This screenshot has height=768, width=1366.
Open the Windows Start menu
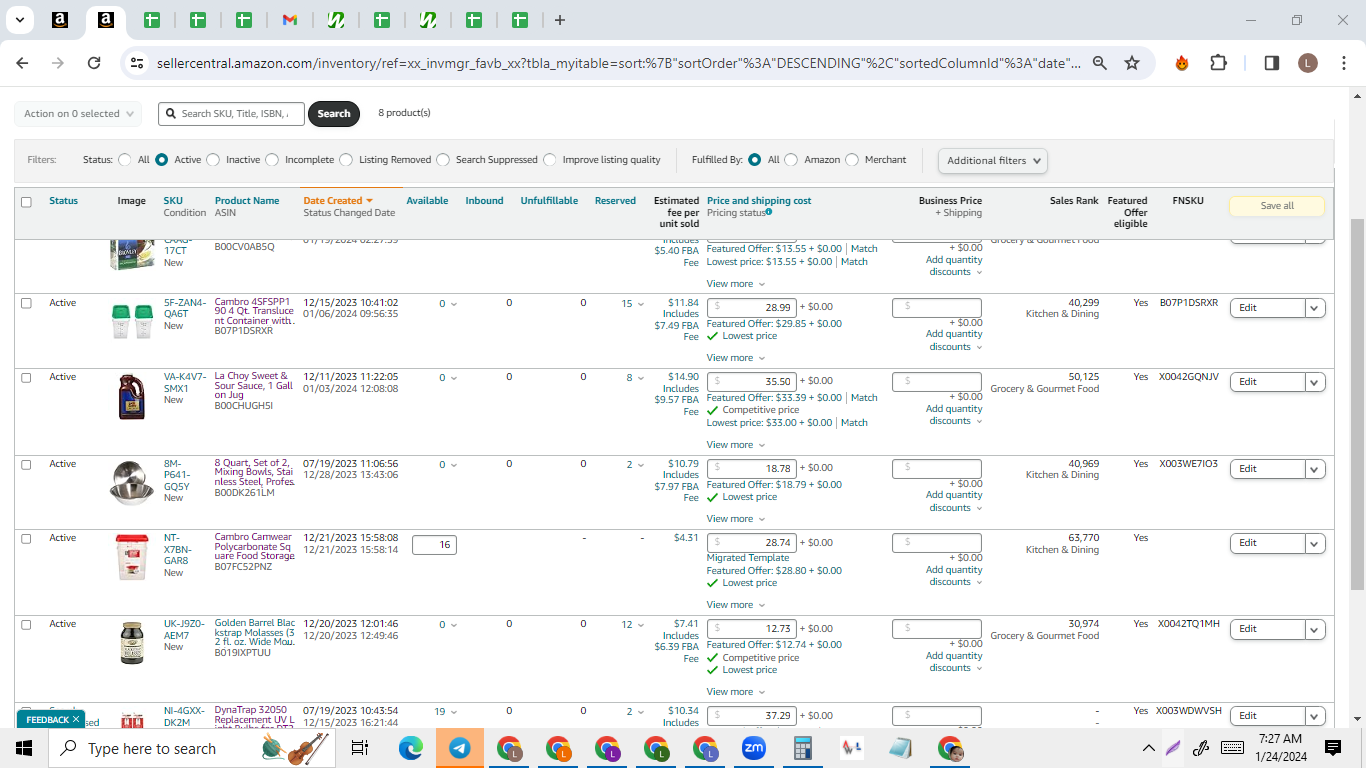tap(24, 748)
